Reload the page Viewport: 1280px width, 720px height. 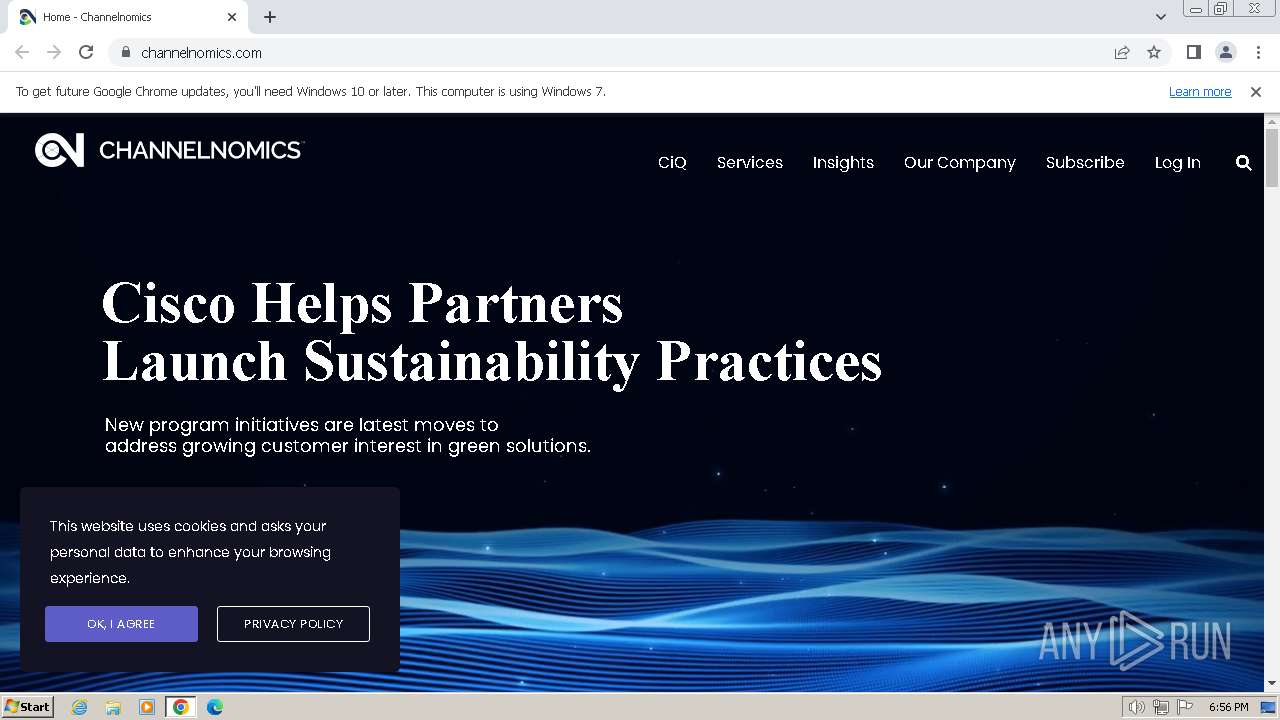click(x=86, y=52)
